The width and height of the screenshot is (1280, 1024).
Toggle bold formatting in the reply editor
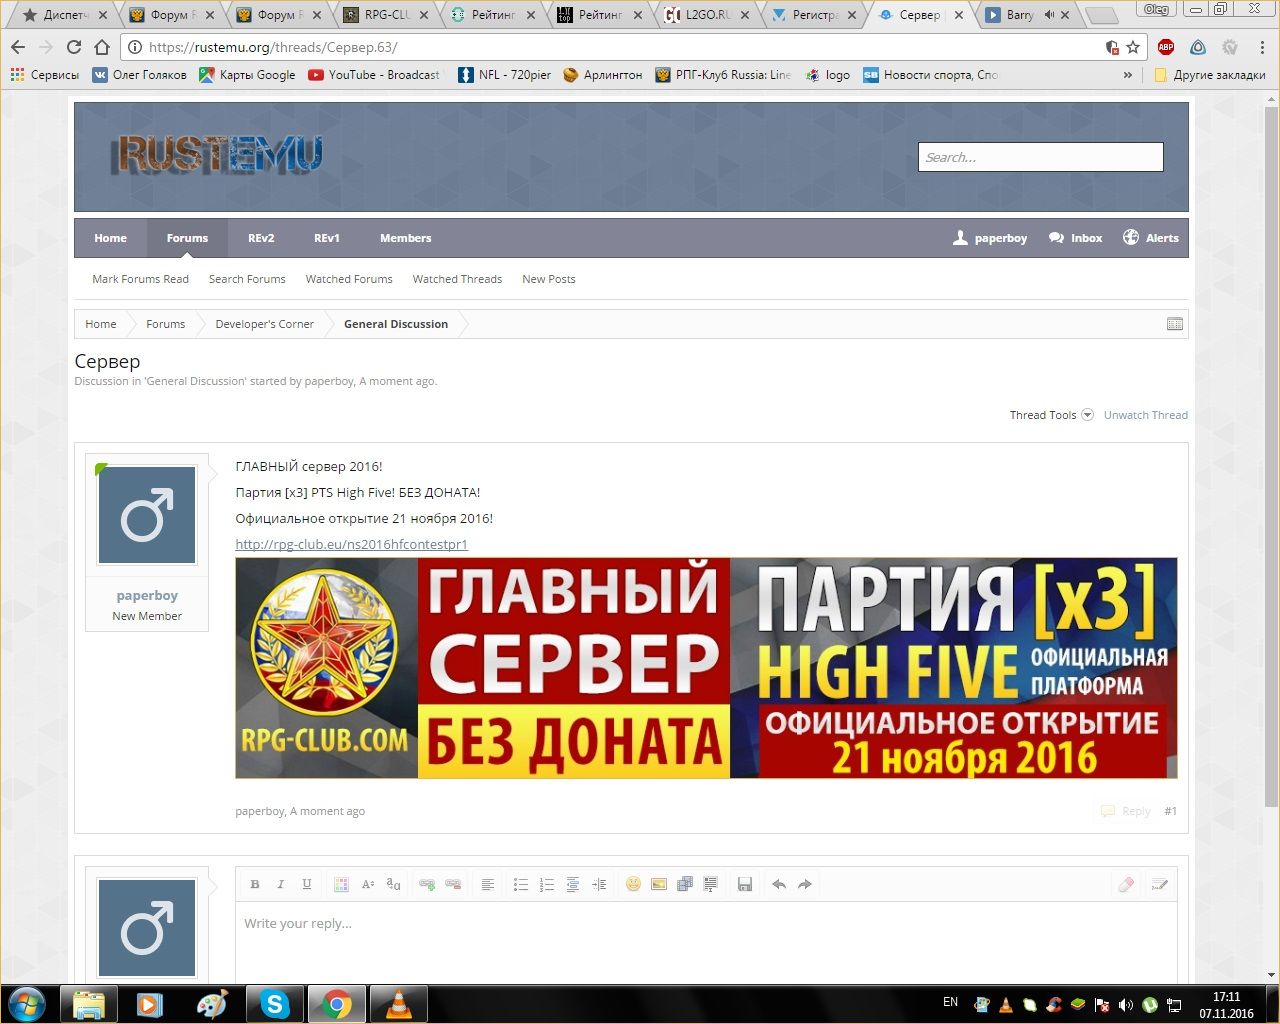255,884
